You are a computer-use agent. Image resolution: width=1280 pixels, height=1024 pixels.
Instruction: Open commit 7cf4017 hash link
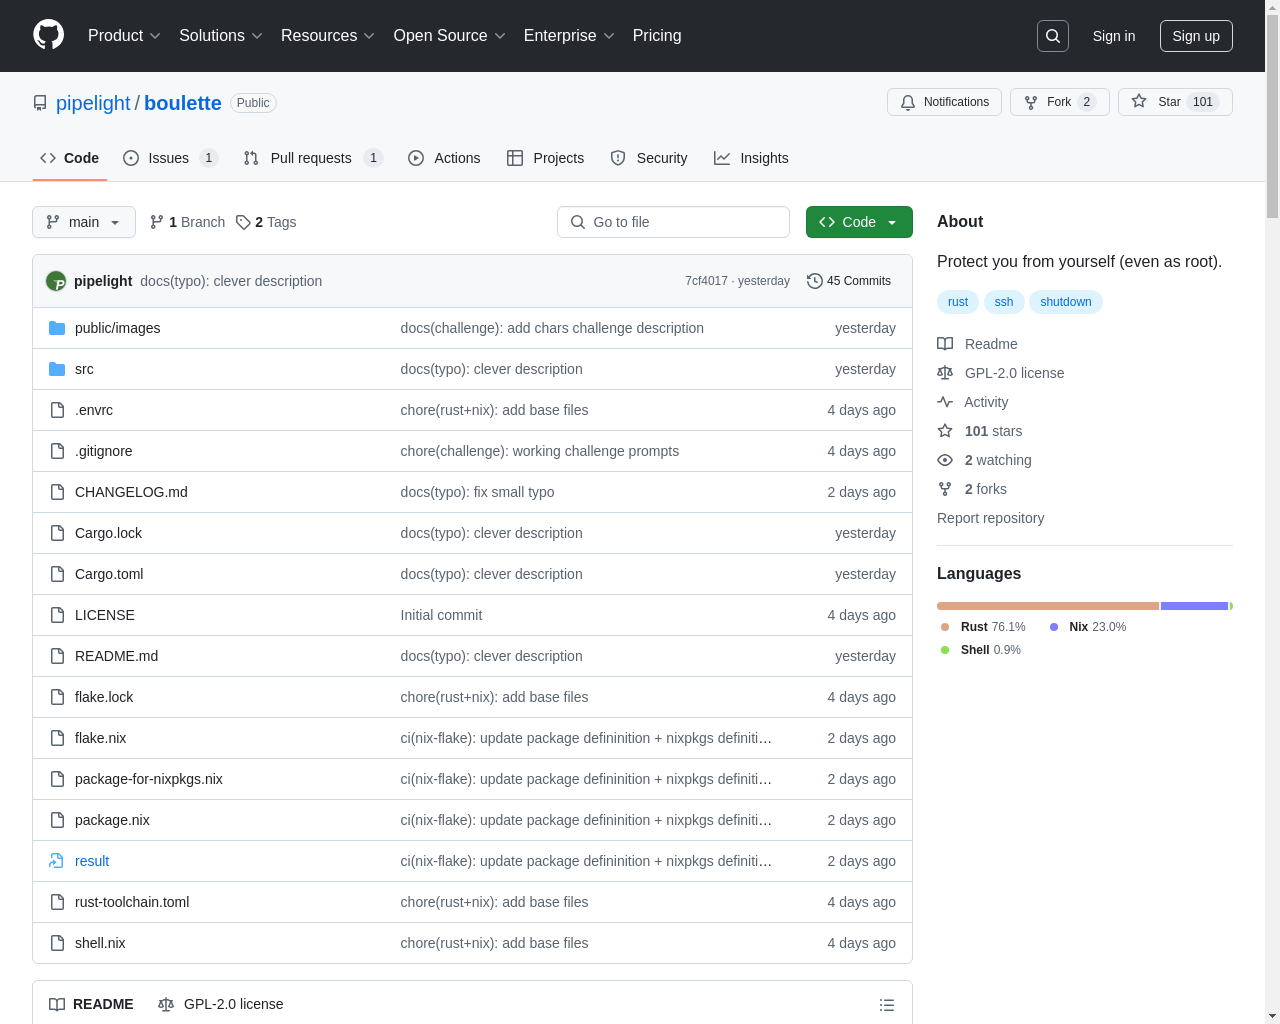pyautogui.click(x=706, y=281)
